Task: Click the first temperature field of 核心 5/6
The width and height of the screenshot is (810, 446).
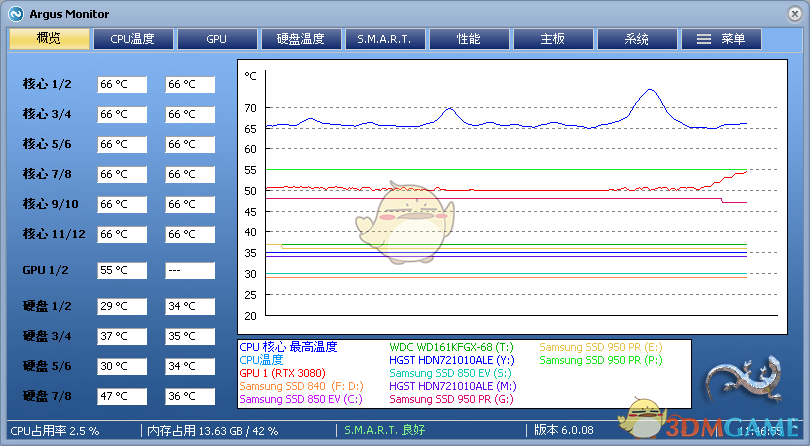Action: 122,144
